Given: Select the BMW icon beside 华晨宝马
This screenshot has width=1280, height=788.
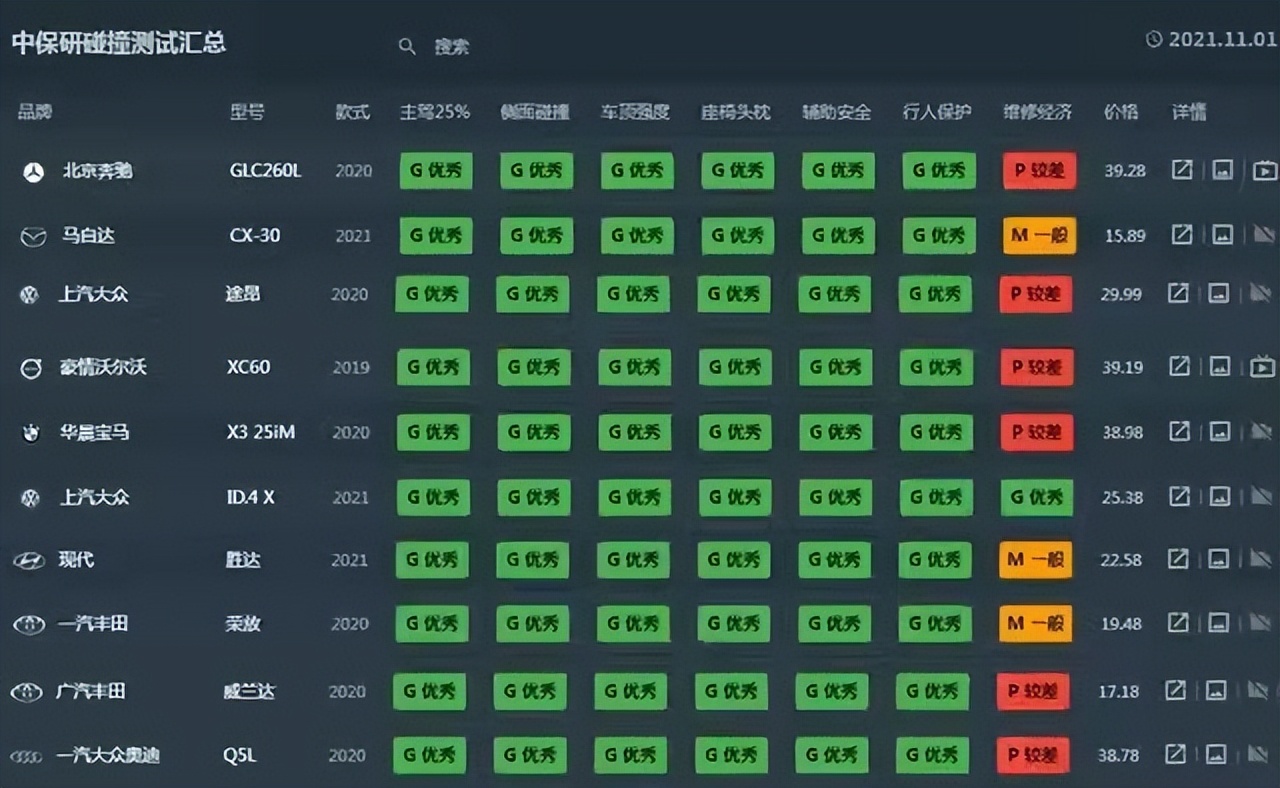Looking at the screenshot, I should [x=31, y=432].
